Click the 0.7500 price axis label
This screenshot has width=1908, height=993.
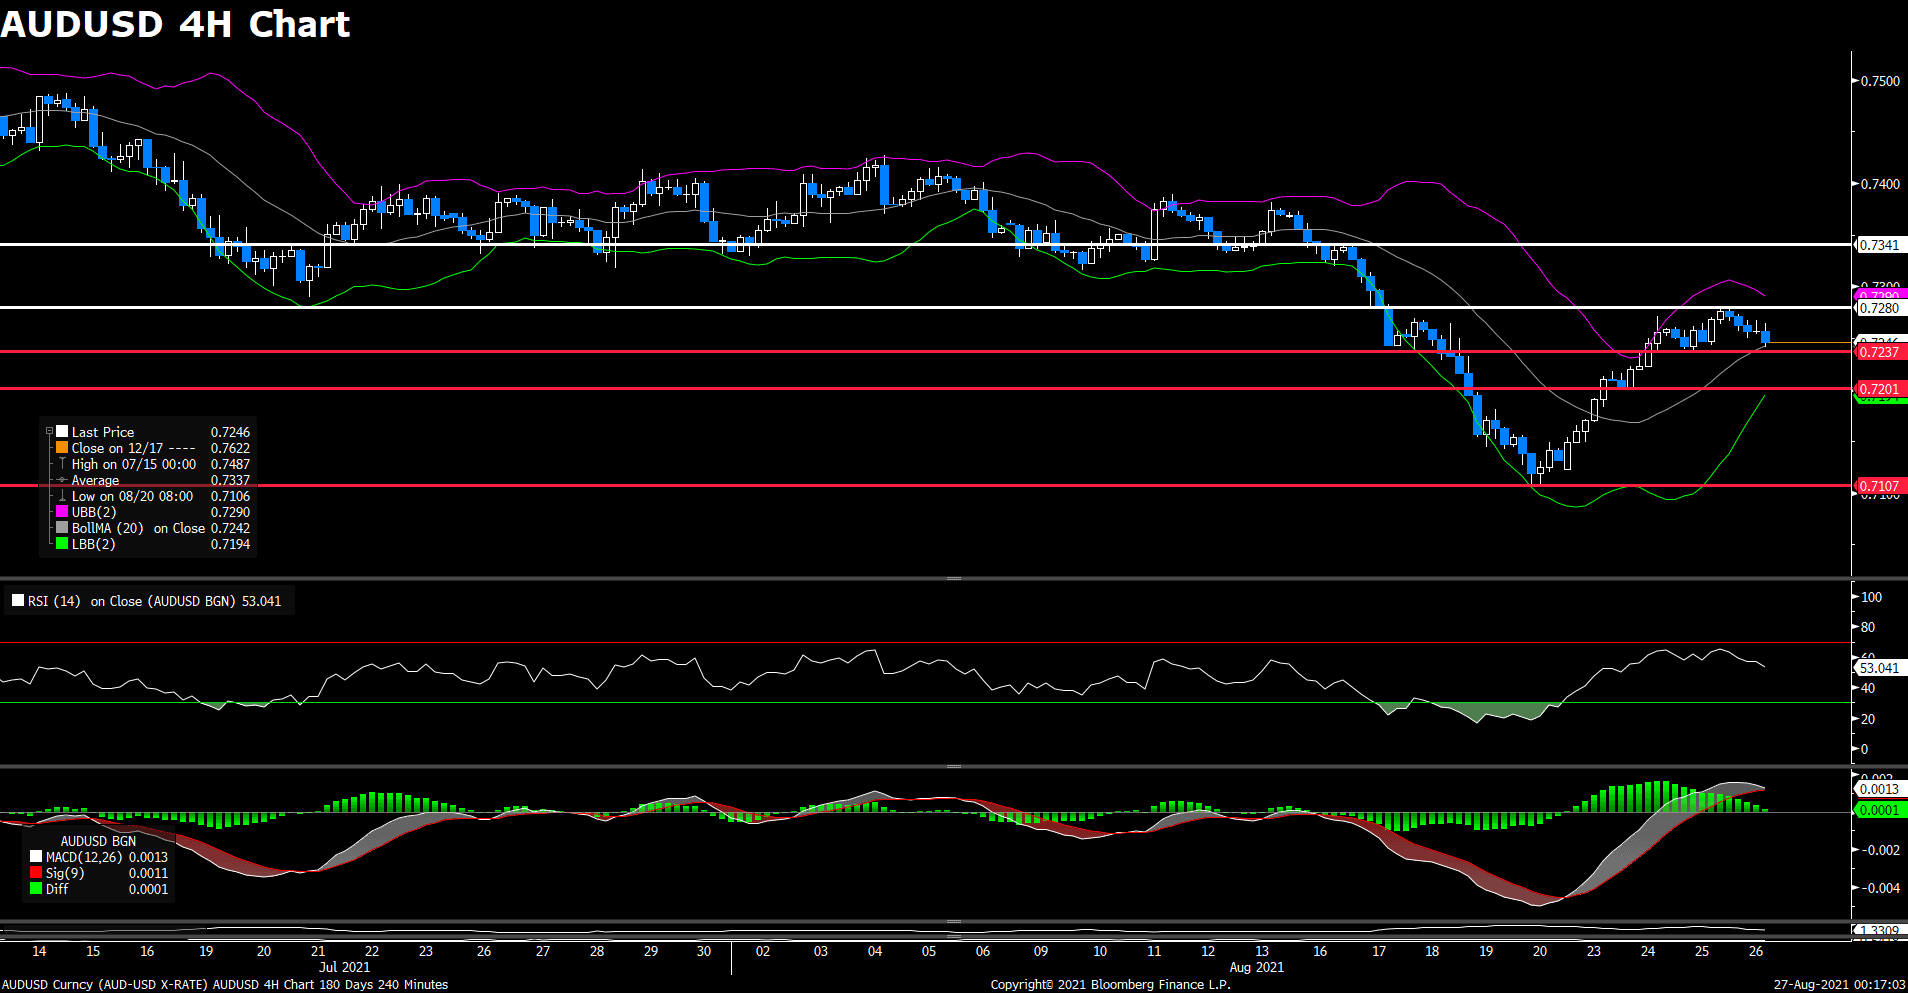1880,81
